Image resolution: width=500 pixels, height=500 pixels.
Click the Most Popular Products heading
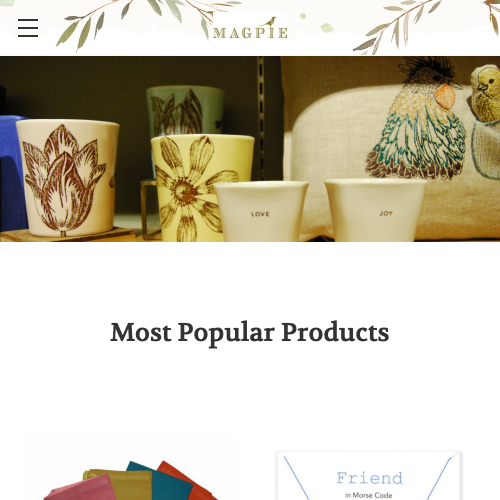pos(250,333)
